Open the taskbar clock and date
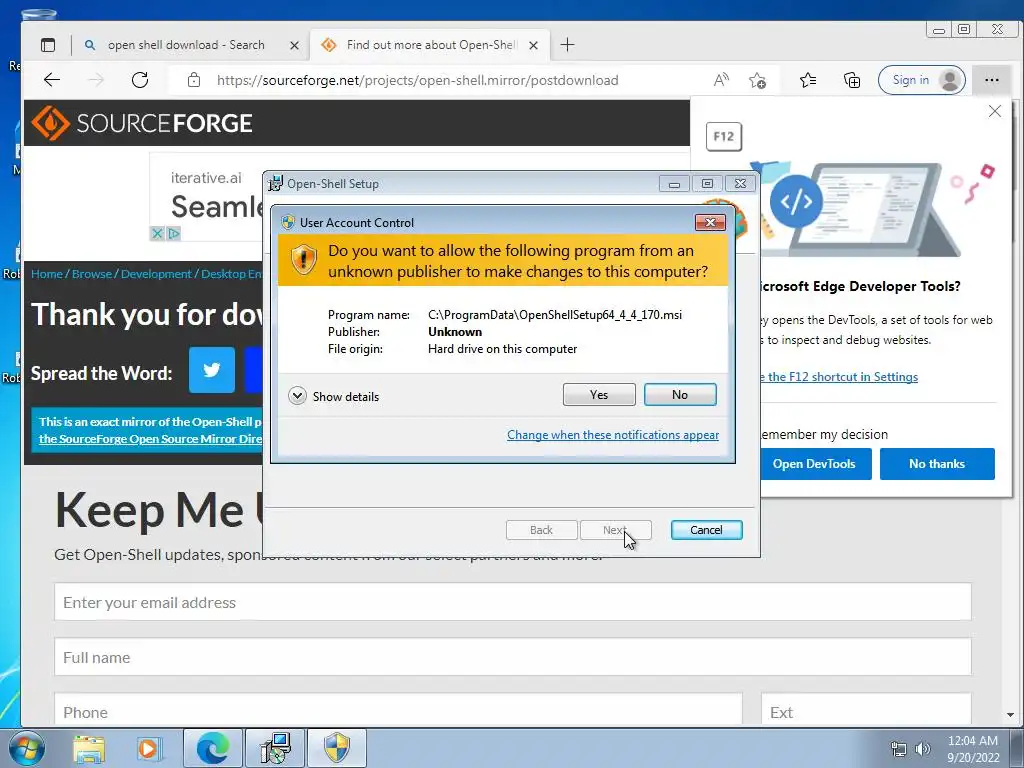 click(973, 749)
